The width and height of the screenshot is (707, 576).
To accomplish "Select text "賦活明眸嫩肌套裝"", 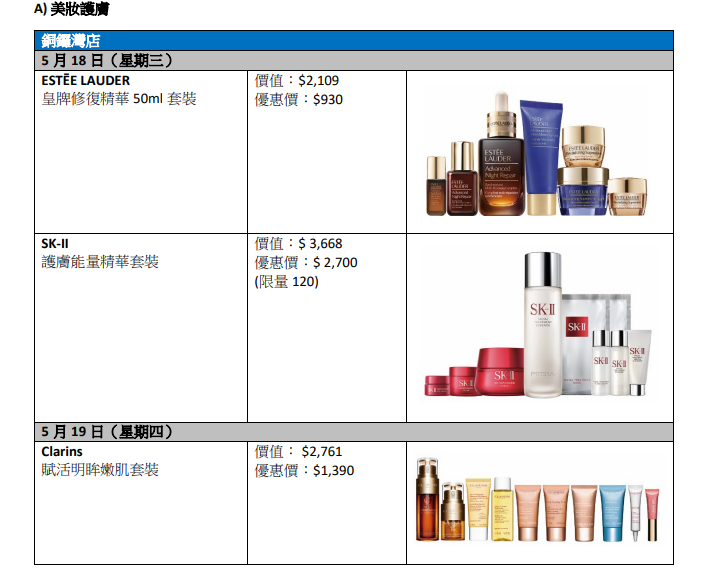I will (100, 470).
